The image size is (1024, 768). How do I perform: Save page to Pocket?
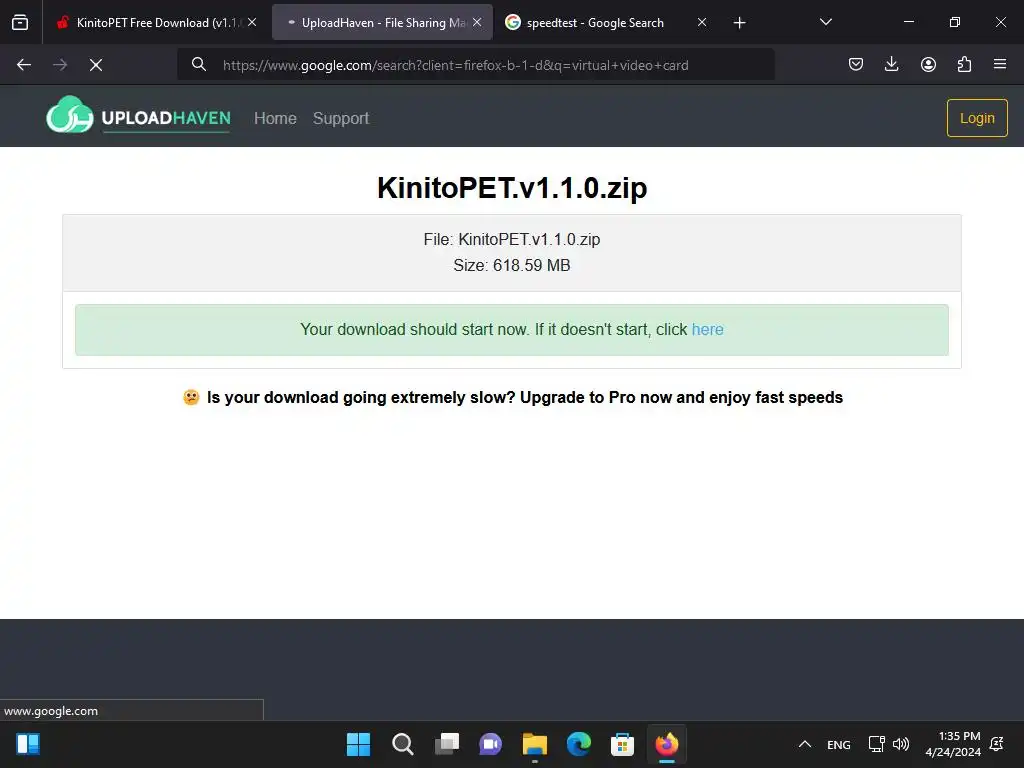(x=856, y=64)
